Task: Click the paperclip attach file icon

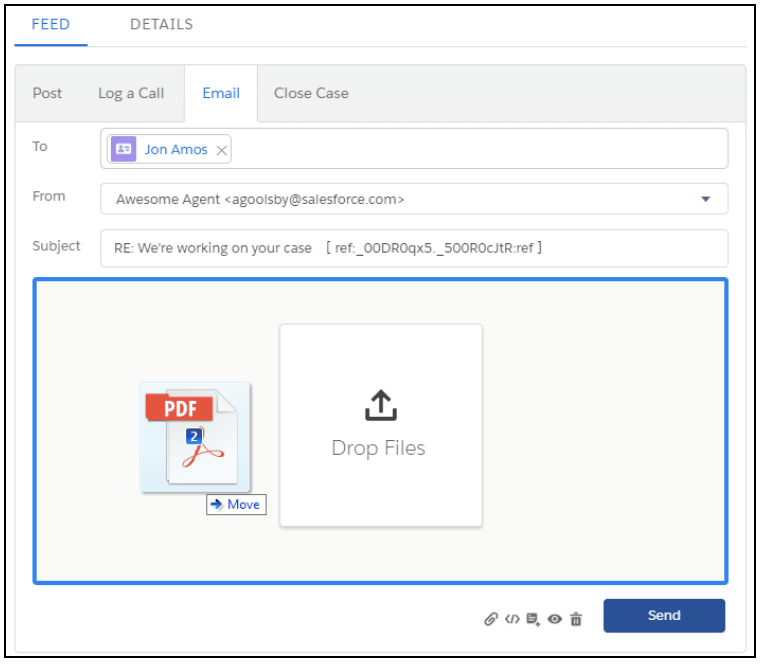Action: [491, 619]
